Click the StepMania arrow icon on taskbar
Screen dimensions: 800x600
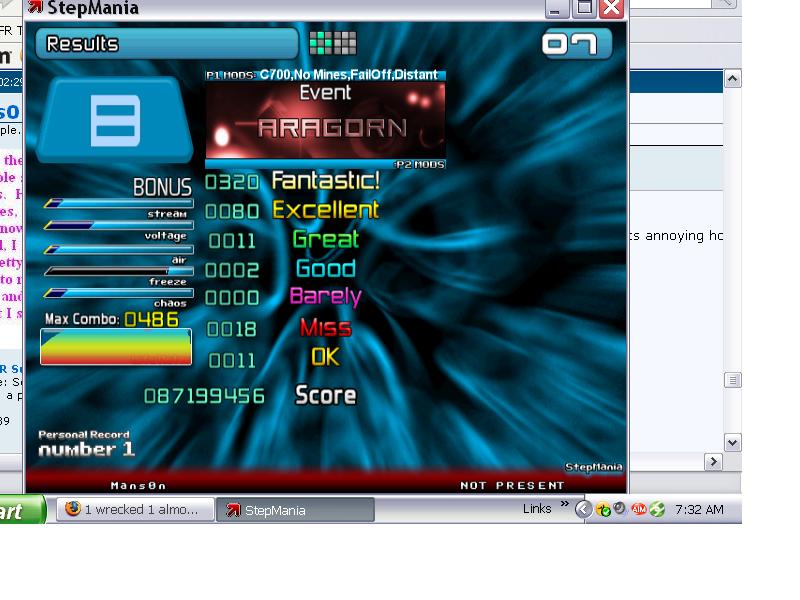click(x=233, y=510)
